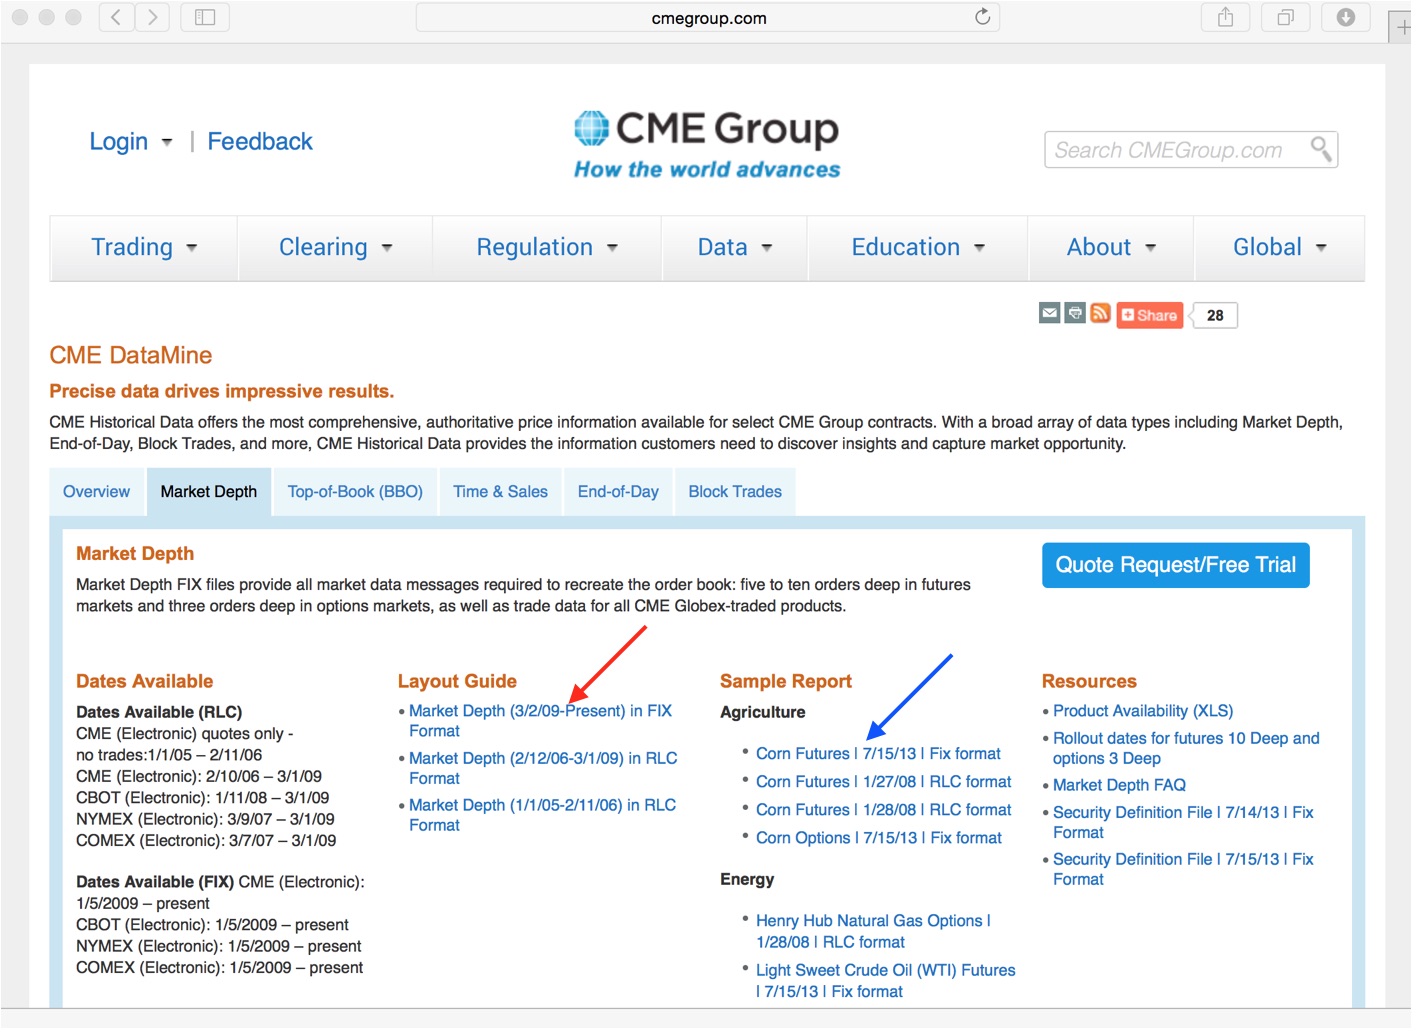Click the CME DataMine heading
The image size is (1418, 1032).
point(131,355)
